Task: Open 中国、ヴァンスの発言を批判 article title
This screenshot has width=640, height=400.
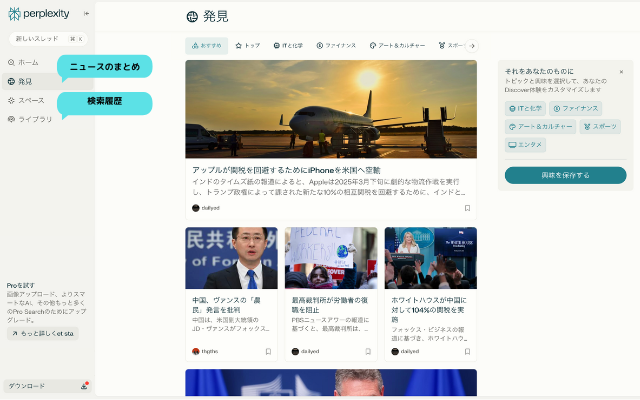Action: [227, 305]
